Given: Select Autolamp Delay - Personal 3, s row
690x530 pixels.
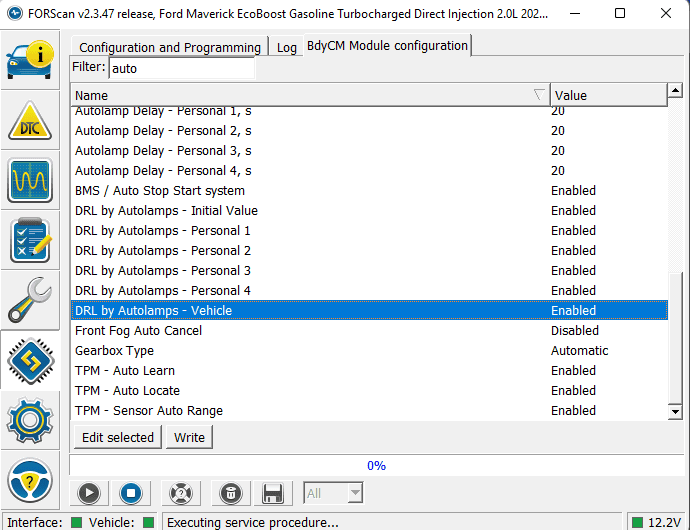Looking at the screenshot, I should click(369, 151).
